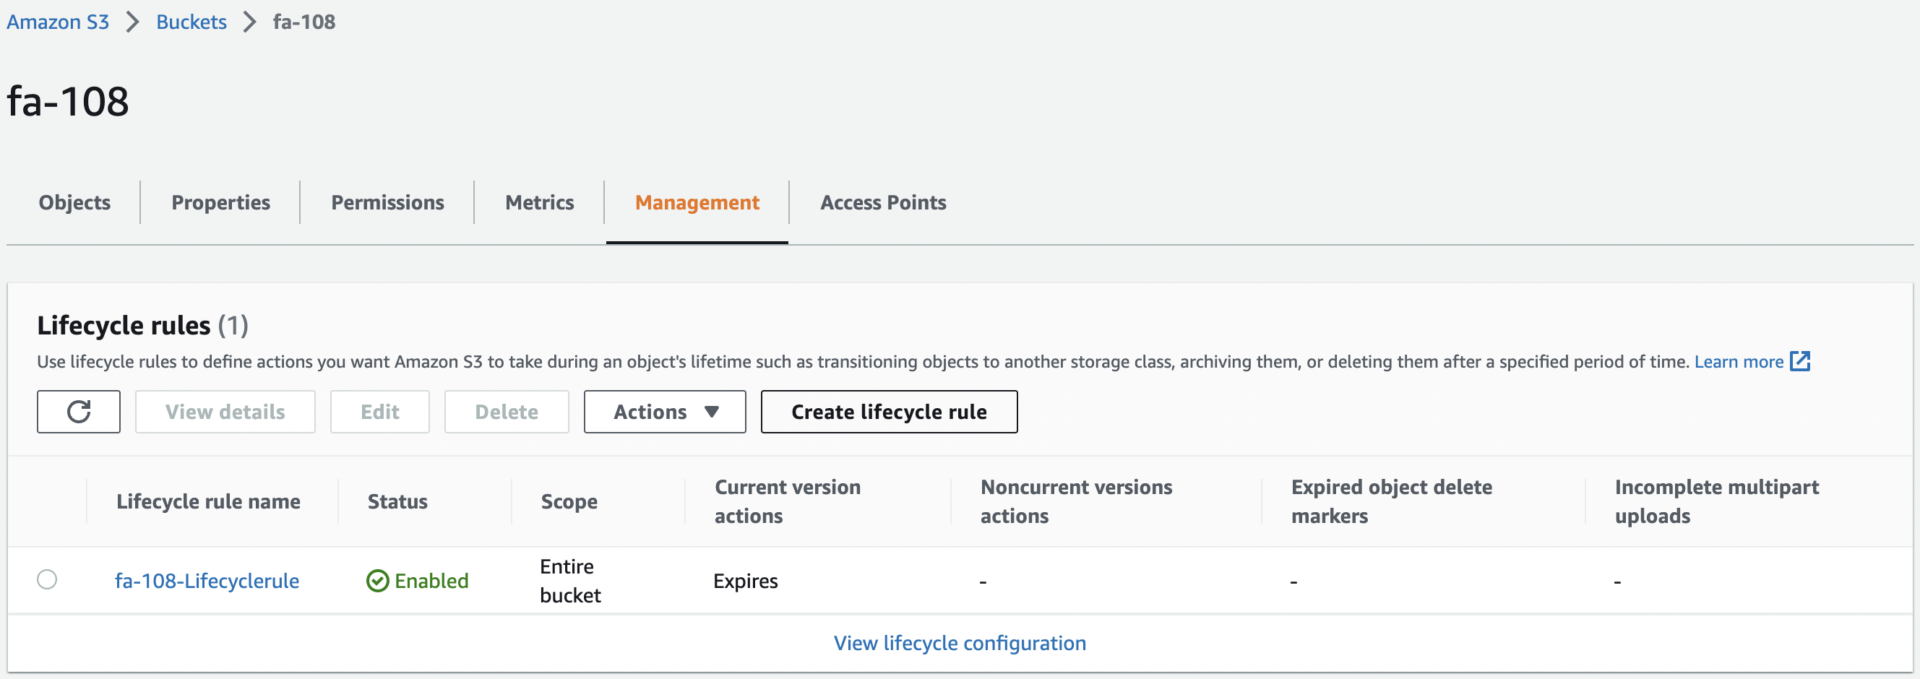Click the external link icon beside Learn more
1920x679 pixels.
point(1800,361)
